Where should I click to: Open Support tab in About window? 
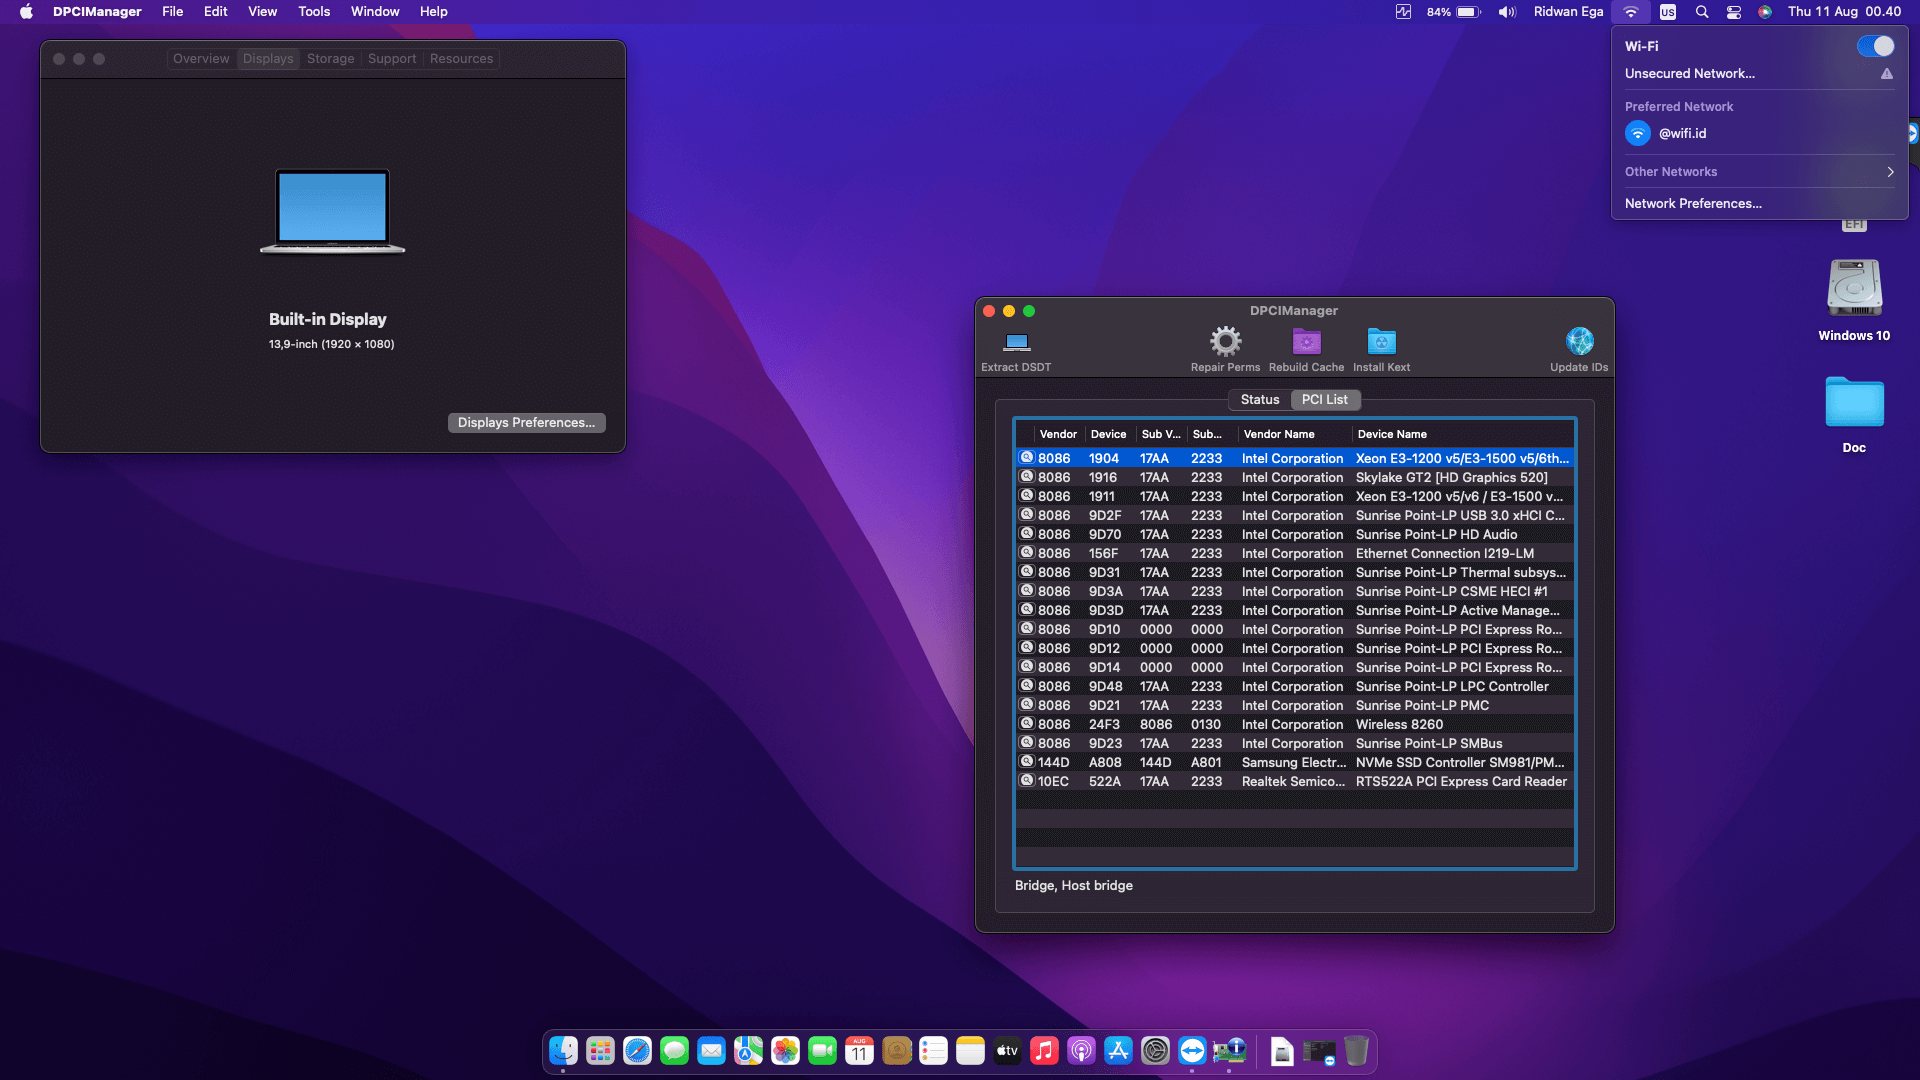tap(391, 59)
